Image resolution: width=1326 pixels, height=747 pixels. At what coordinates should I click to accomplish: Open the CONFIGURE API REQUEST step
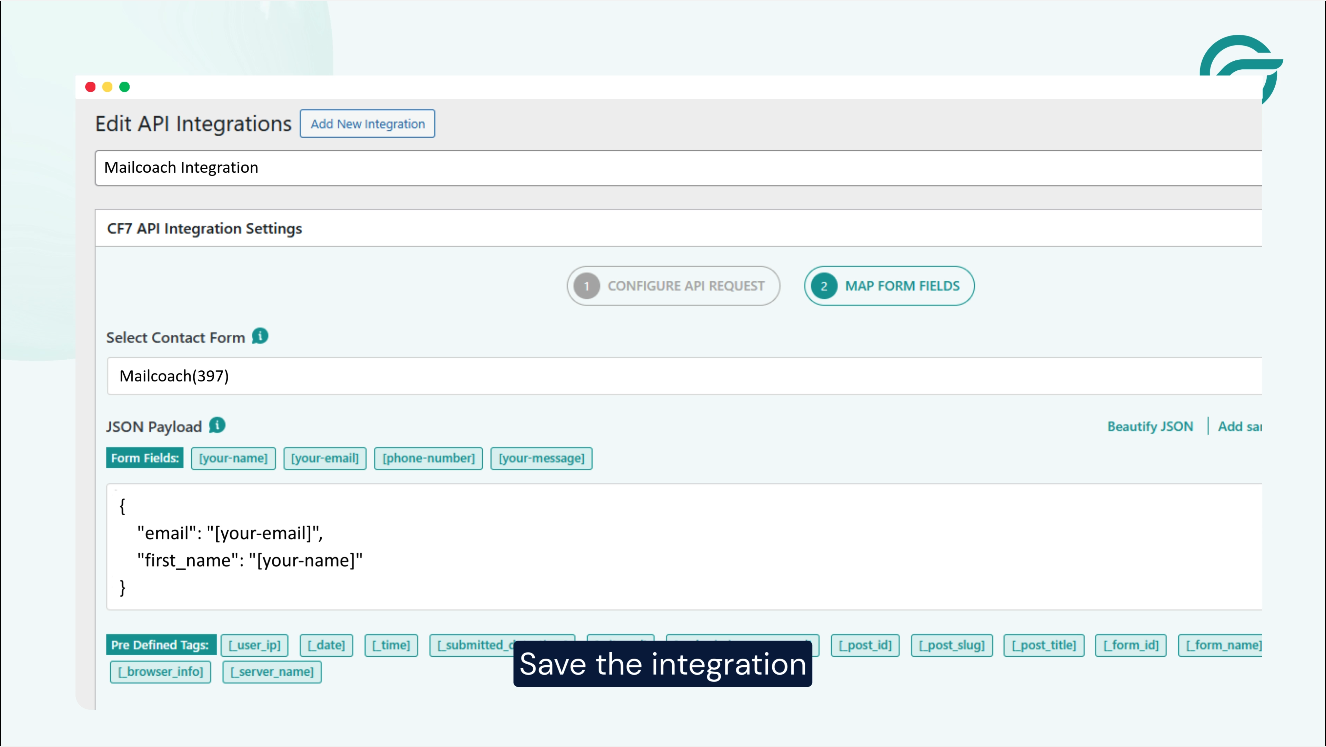click(673, 286)
